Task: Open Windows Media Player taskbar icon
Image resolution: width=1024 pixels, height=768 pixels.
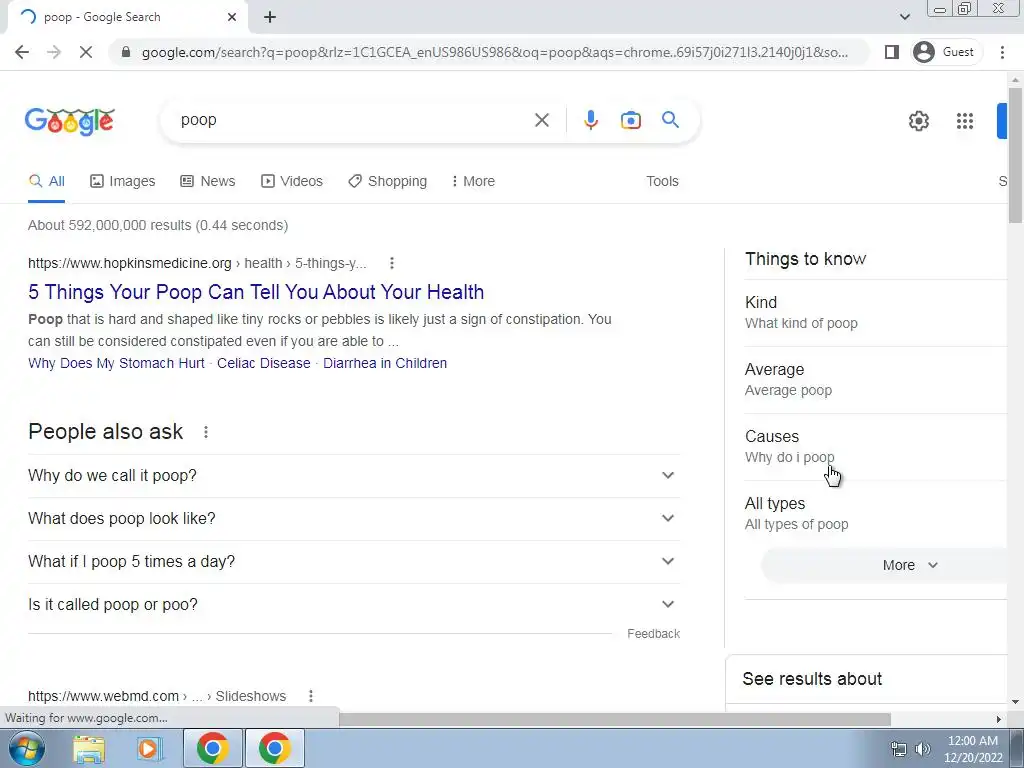Action: point(150,748)
